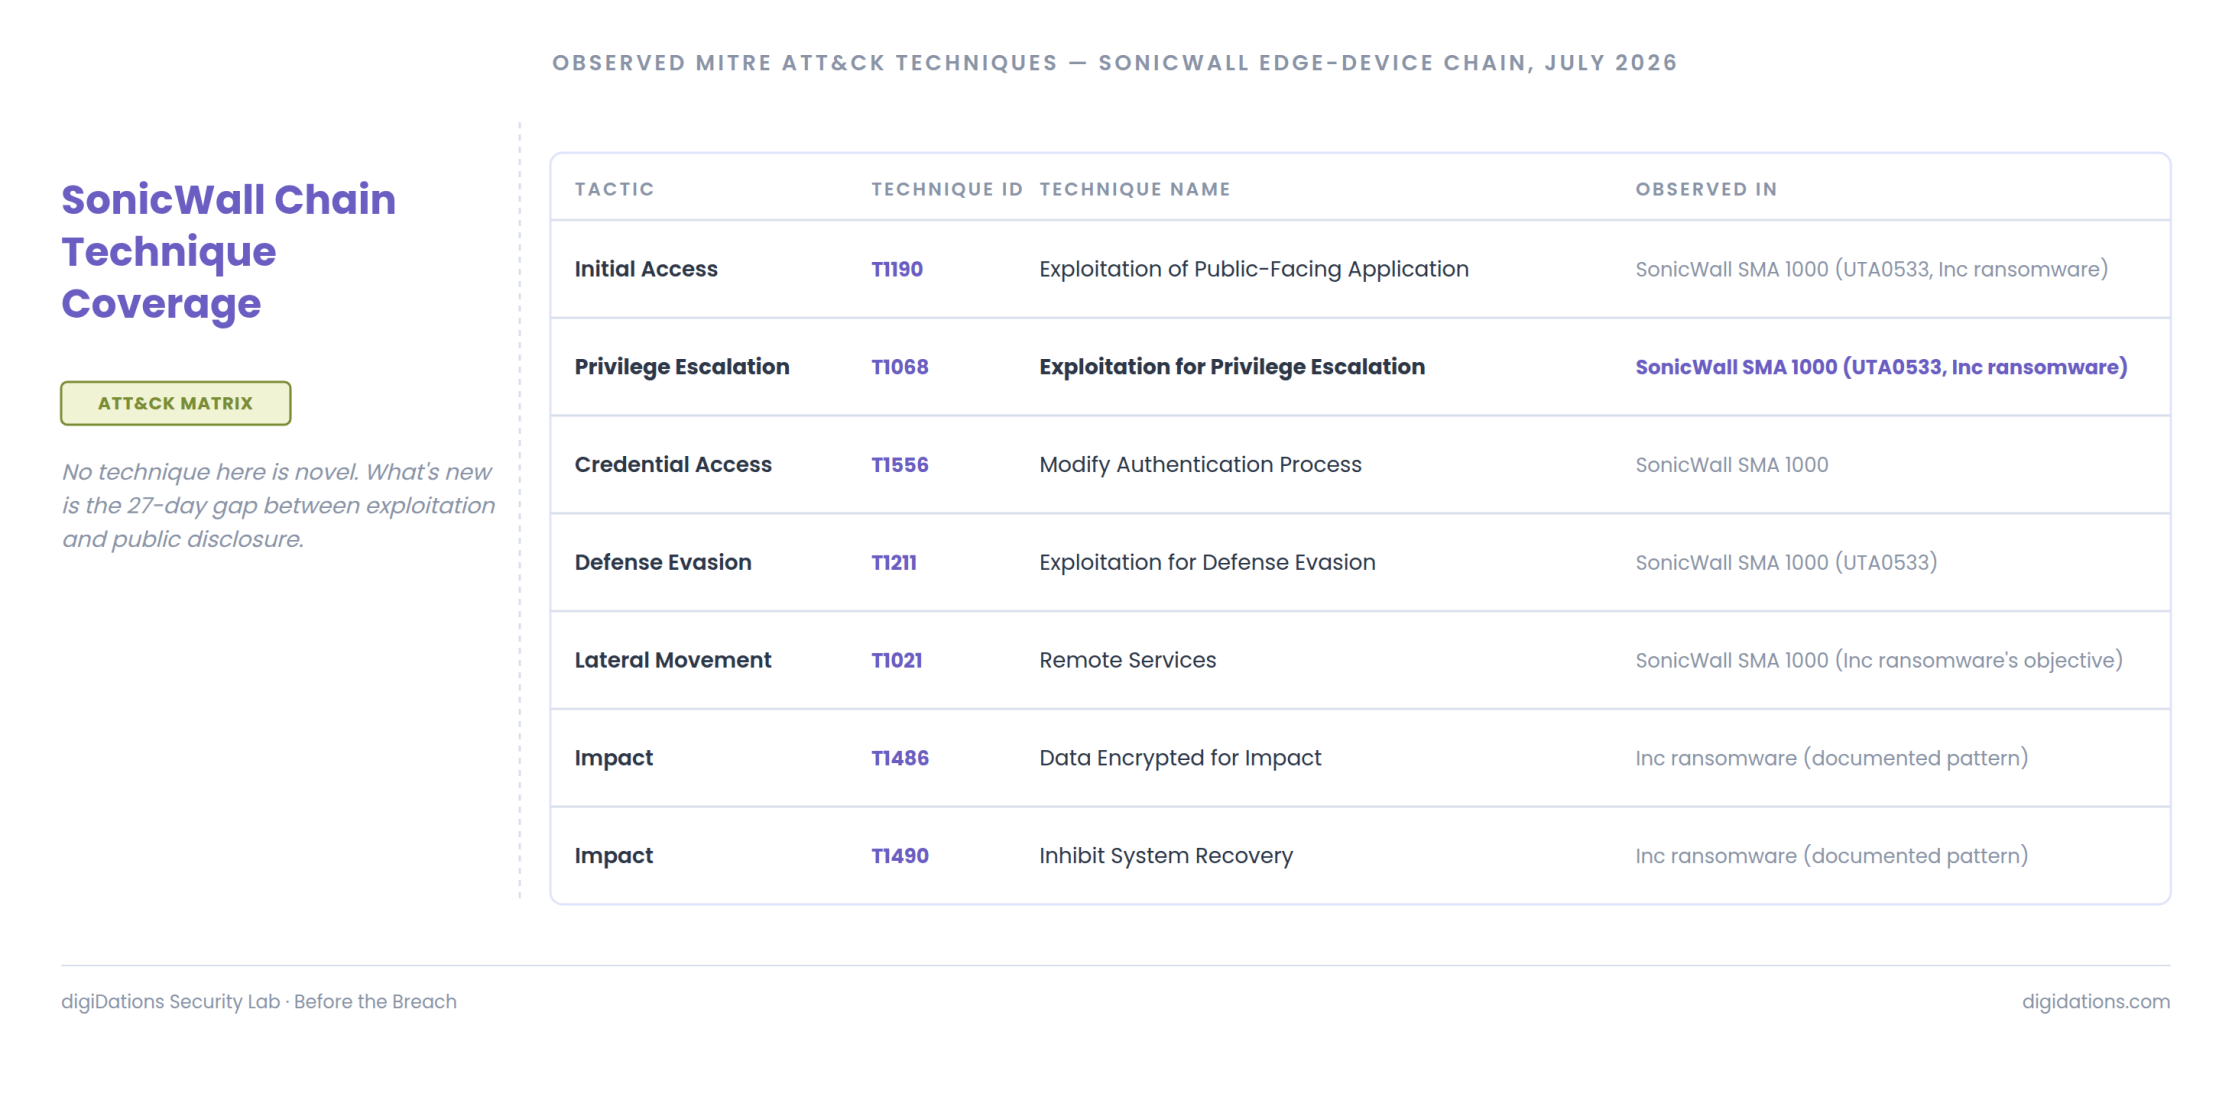Select the Lateral Movement tactic cell
2232x1103 pixels.
coord(673,660)
